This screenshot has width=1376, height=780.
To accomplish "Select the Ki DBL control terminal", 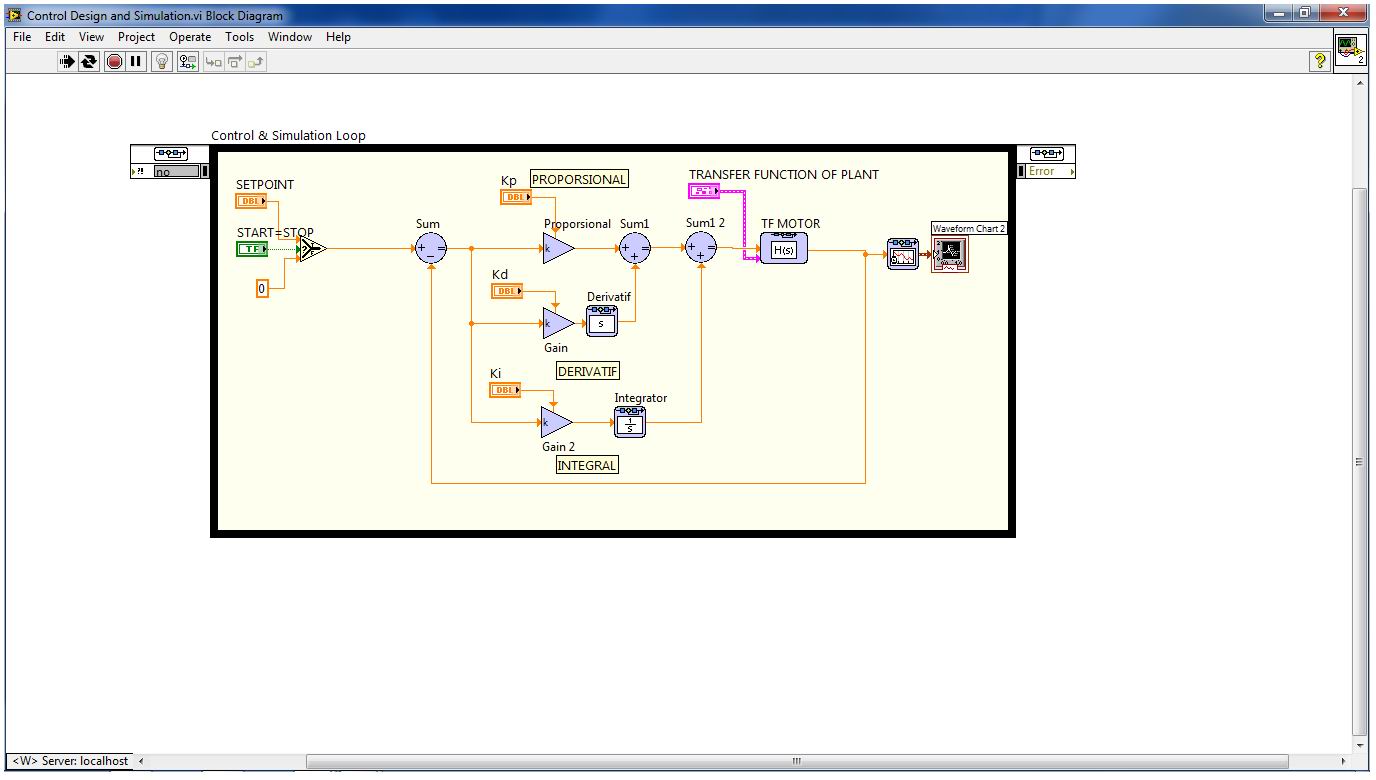I will (505, 390).
